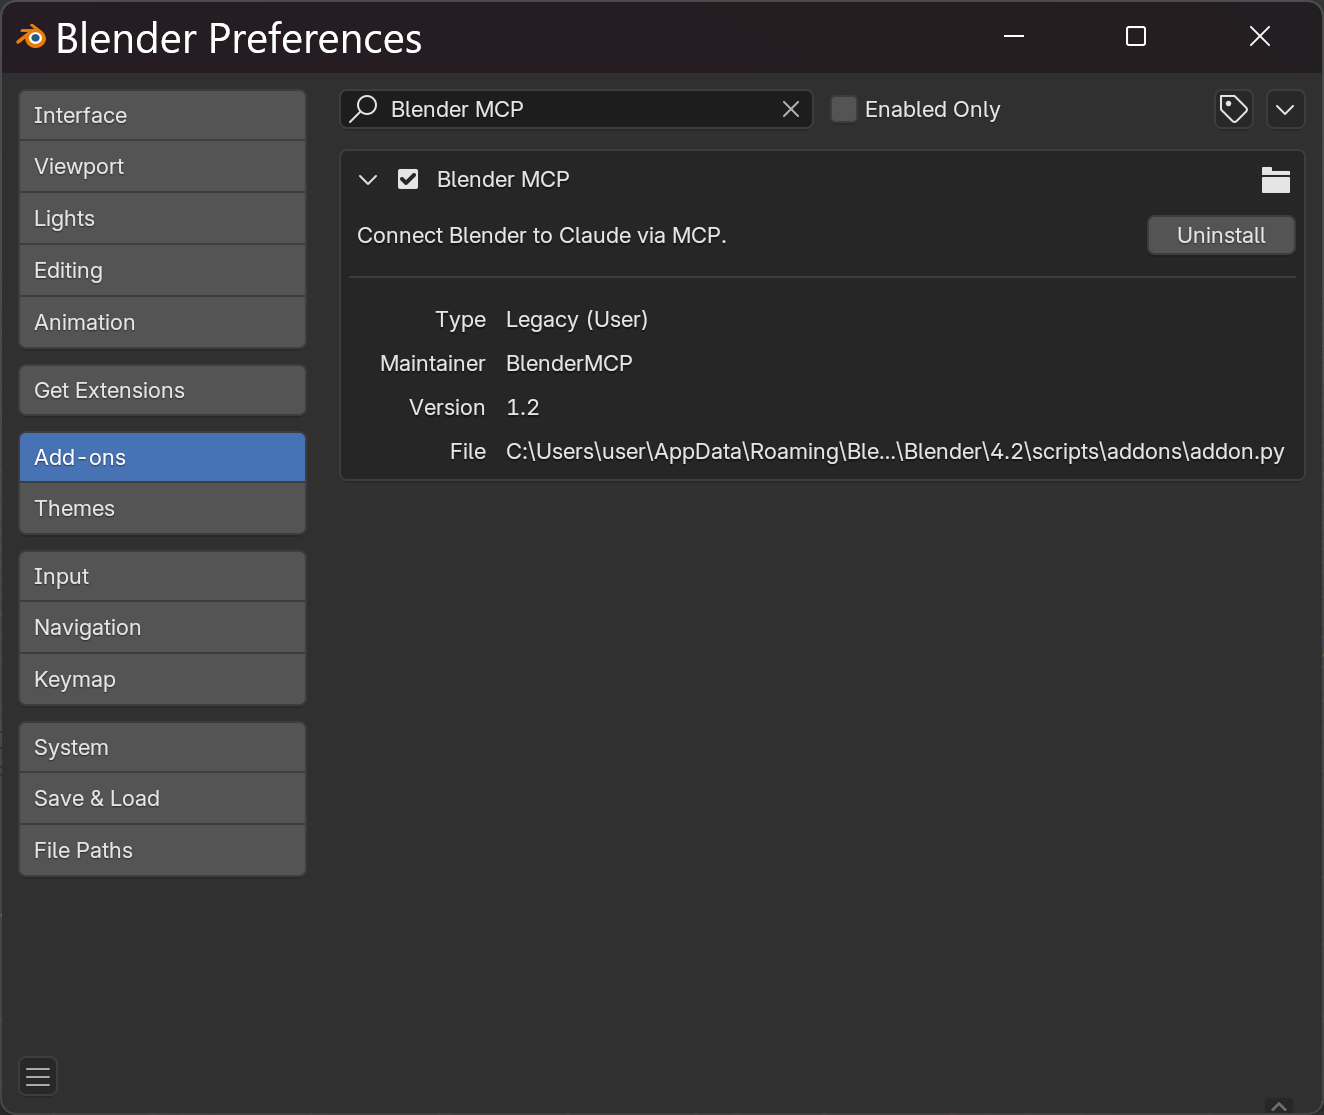
Task: Click the Blender MCP add-on title
Action: tap(503, 179)
